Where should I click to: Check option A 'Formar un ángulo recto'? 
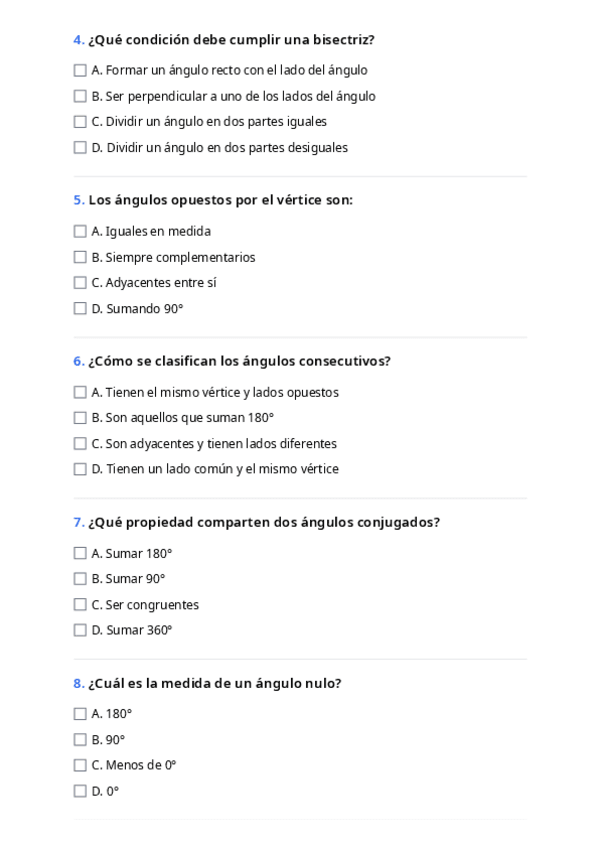coord(80,71)
